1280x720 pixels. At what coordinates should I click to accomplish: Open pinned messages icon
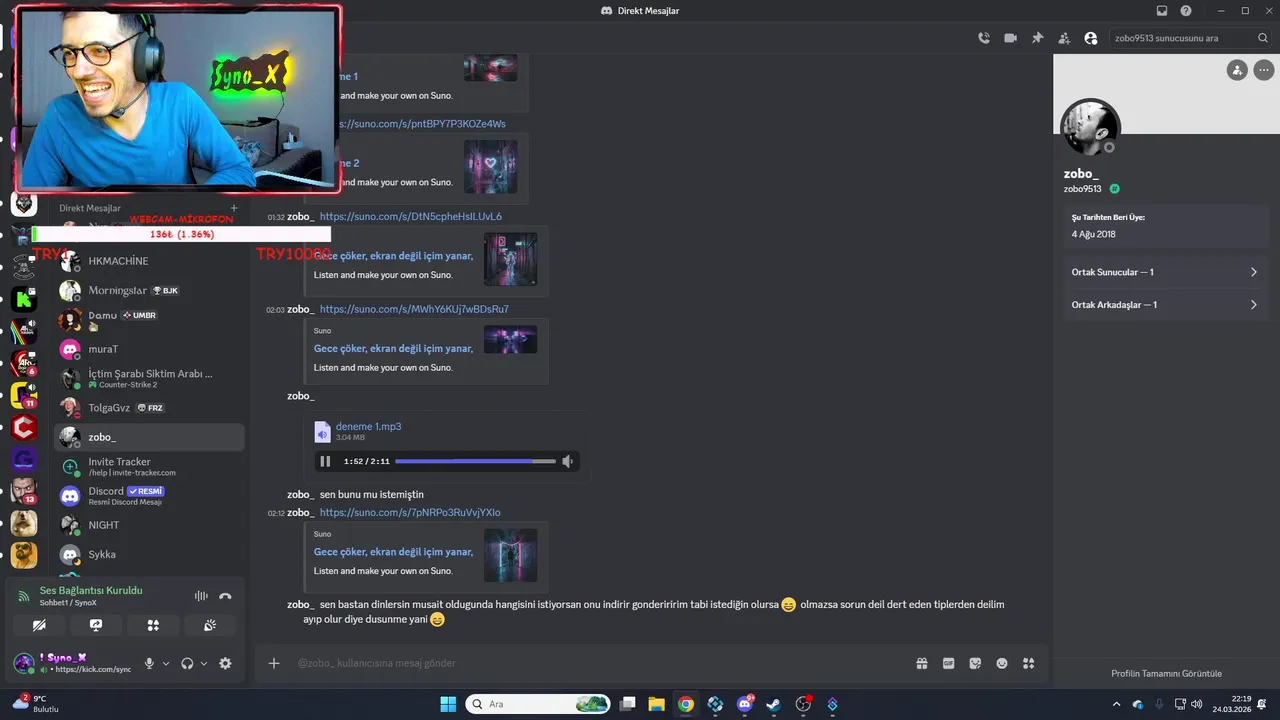tap(1037, 38)
